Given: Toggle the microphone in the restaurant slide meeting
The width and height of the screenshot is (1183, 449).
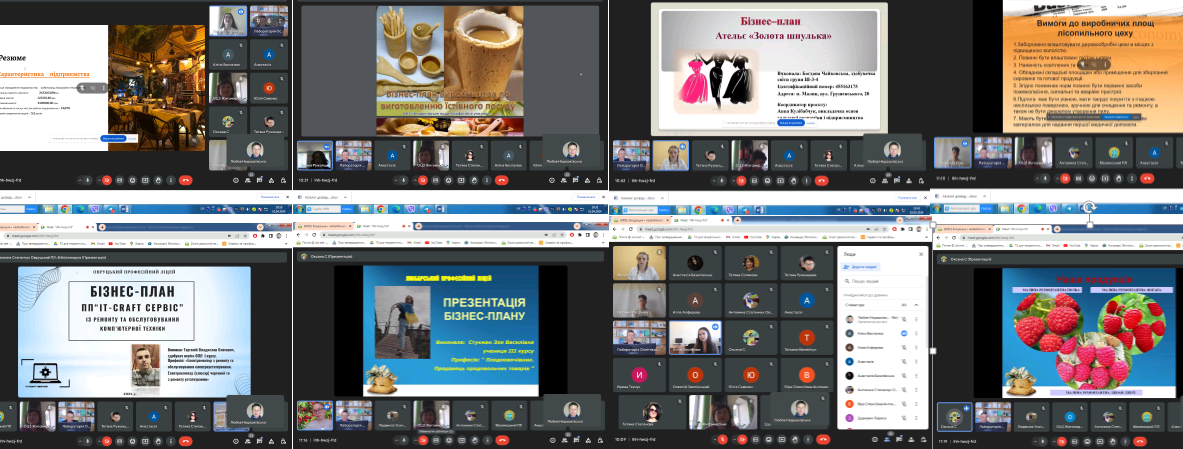Looking at the screenshot, I should (x=89, y=180).
